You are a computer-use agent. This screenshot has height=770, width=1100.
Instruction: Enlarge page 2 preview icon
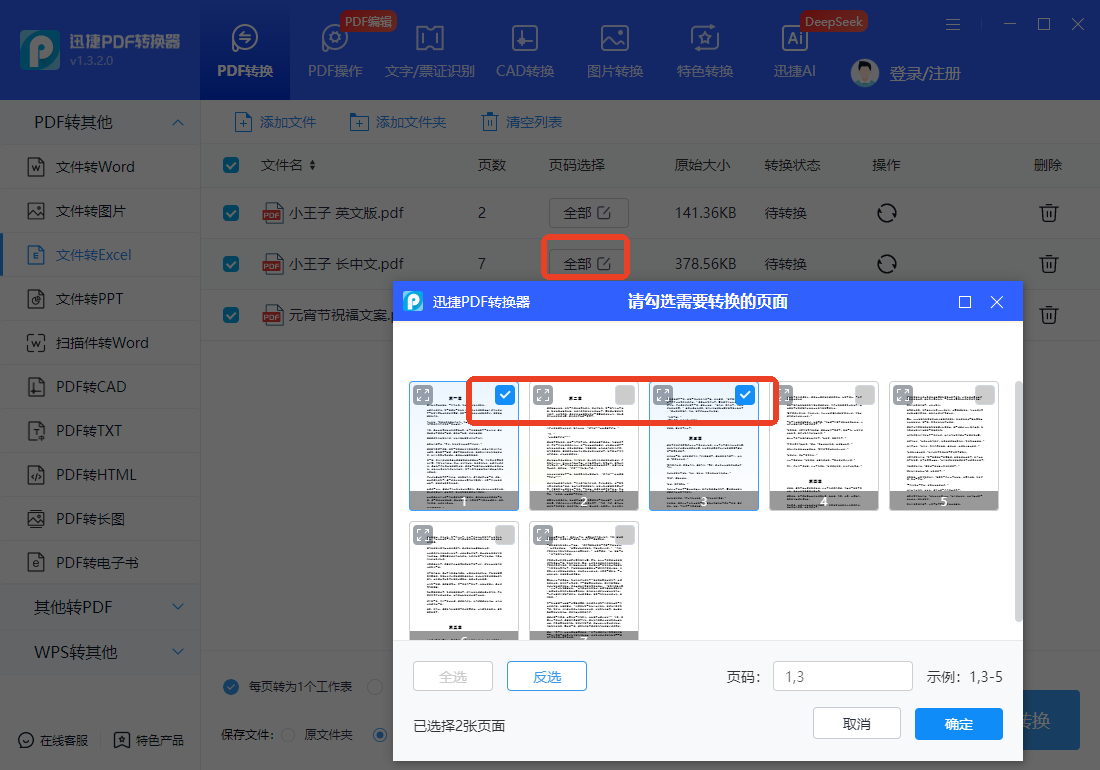click(x=543, y=395)
